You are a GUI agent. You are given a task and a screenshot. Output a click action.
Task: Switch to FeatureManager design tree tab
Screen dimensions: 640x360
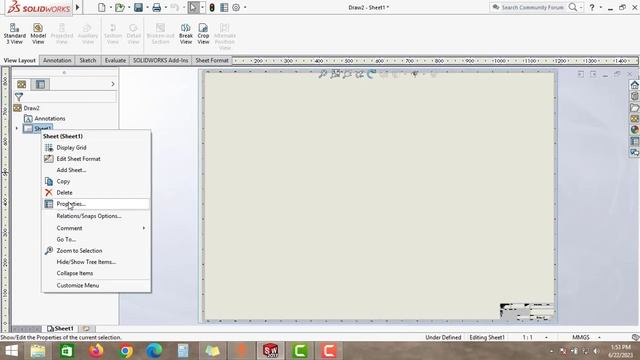pos(22,84)
